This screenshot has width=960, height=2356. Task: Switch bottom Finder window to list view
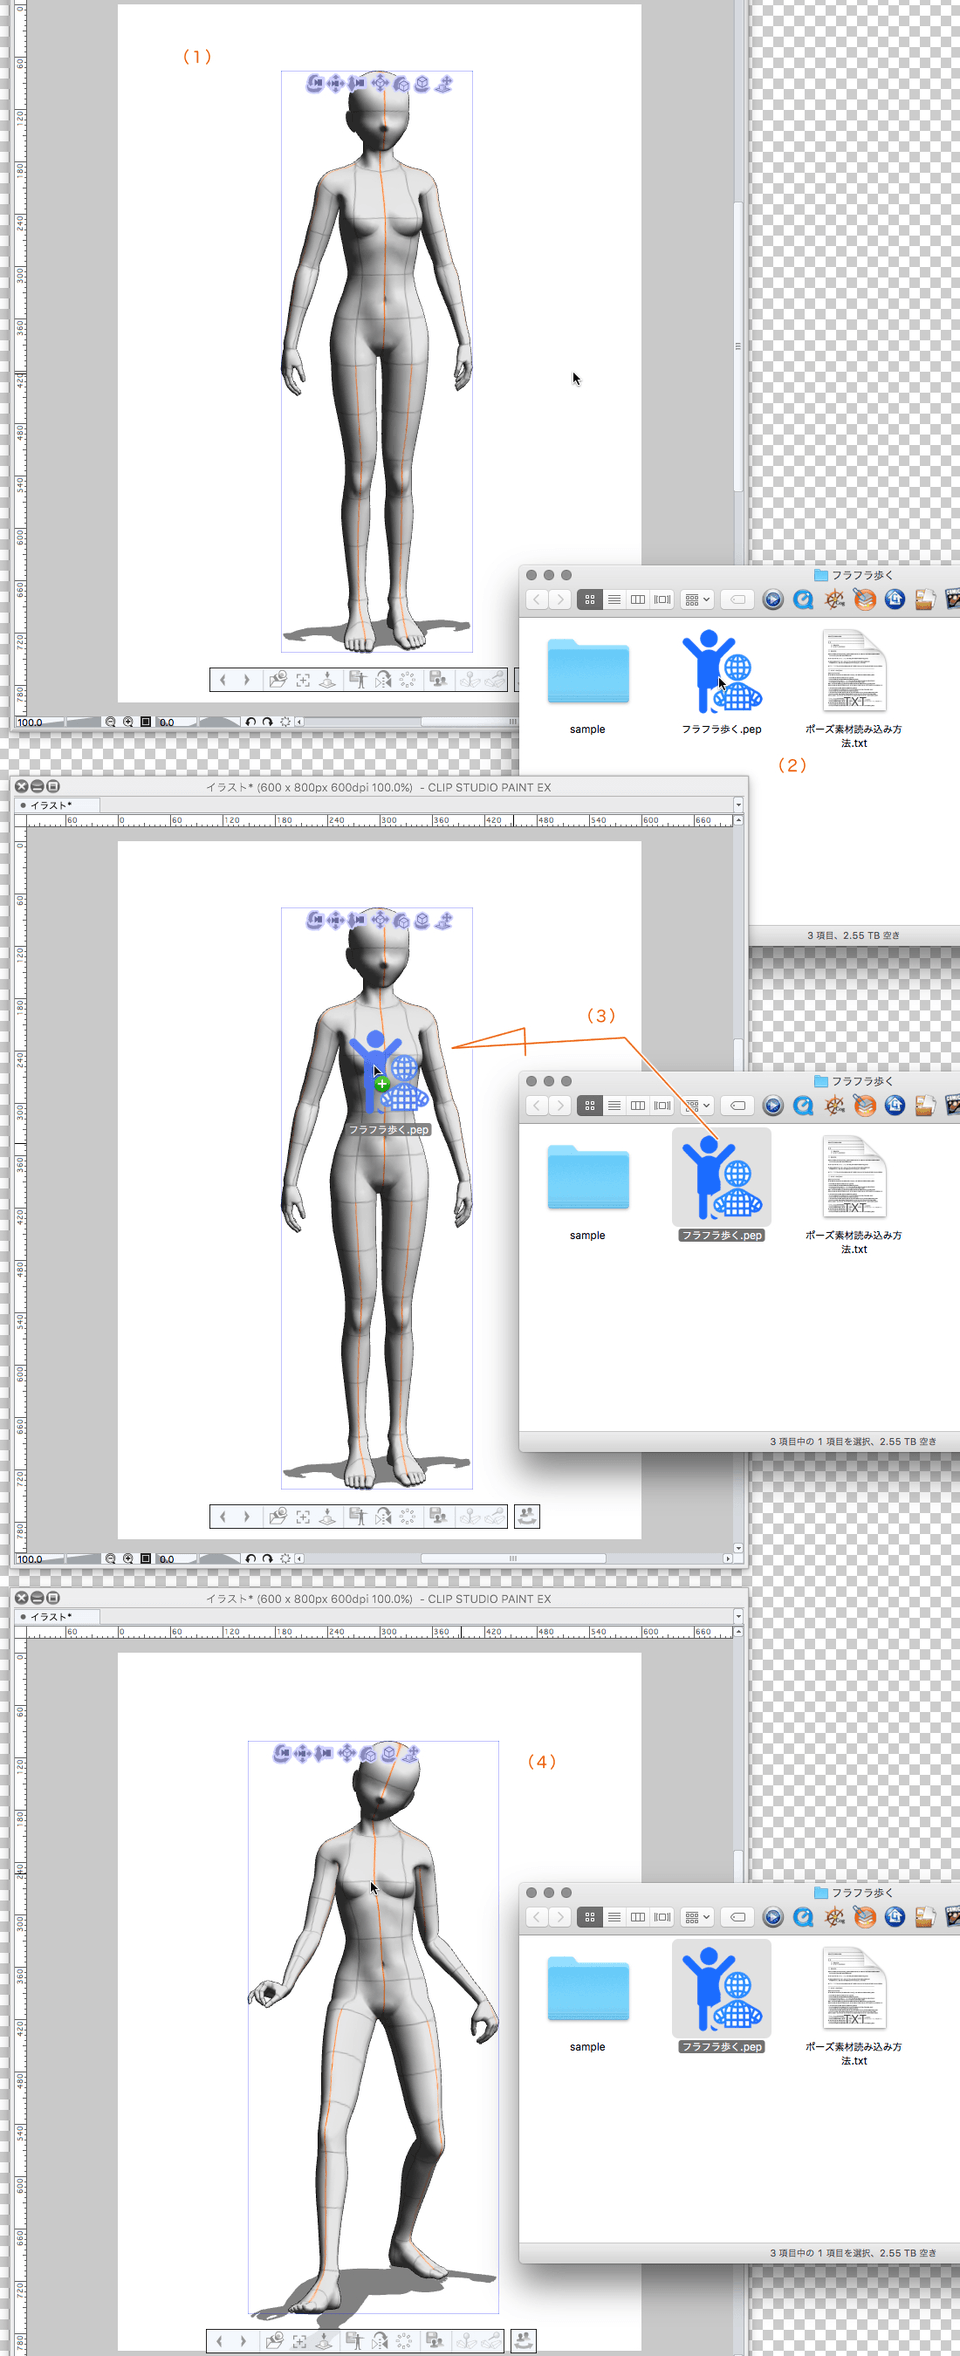(x=614, y=1917)
